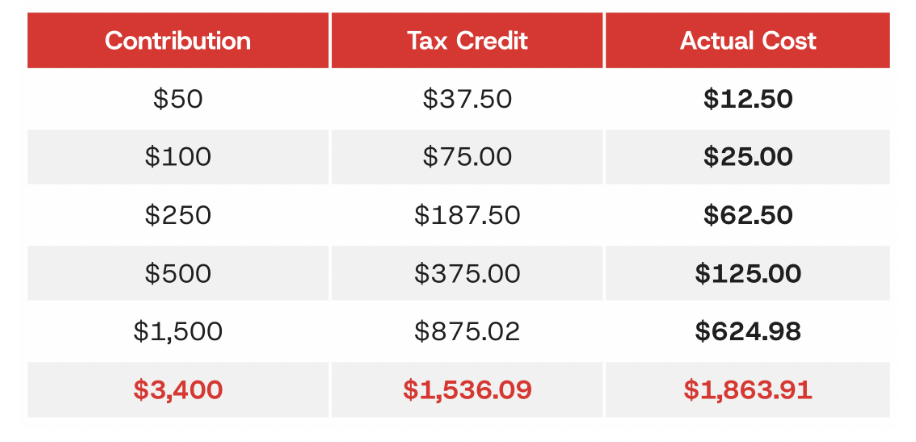Click the Tax Credit column header
The image size is (916, 442).
tap(467, 40)
